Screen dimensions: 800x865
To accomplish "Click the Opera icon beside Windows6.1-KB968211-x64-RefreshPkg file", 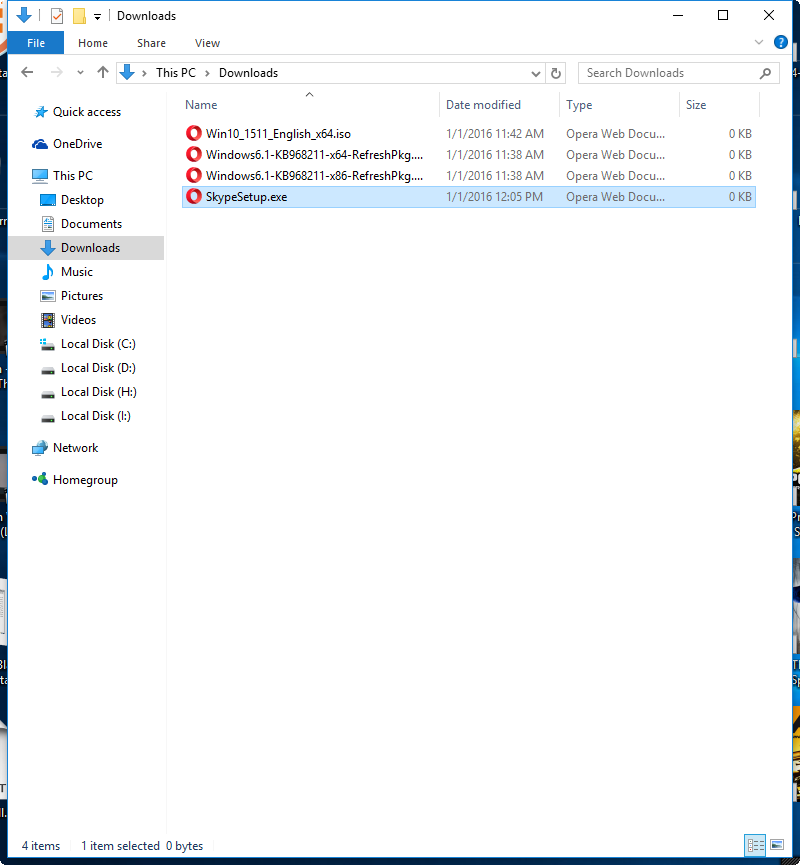I will pos(194,154).
